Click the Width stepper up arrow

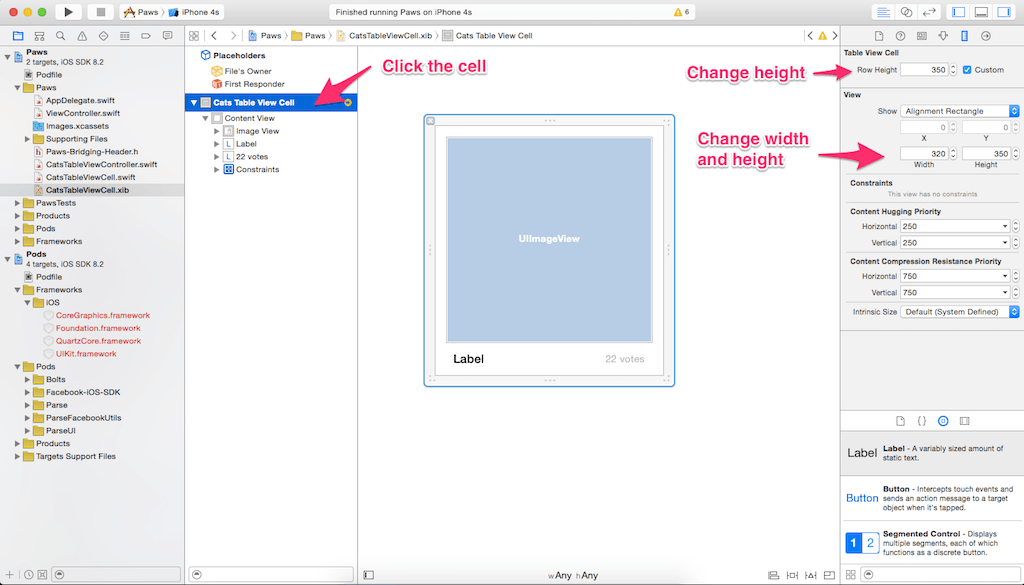pyautogui.click(x=953, y=148)
